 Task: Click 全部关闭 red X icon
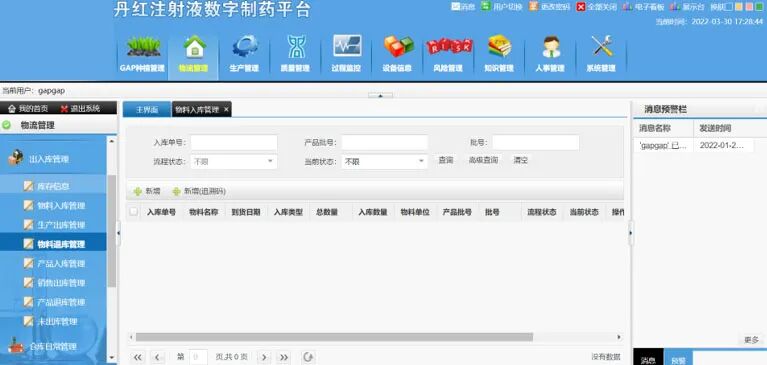580,7
